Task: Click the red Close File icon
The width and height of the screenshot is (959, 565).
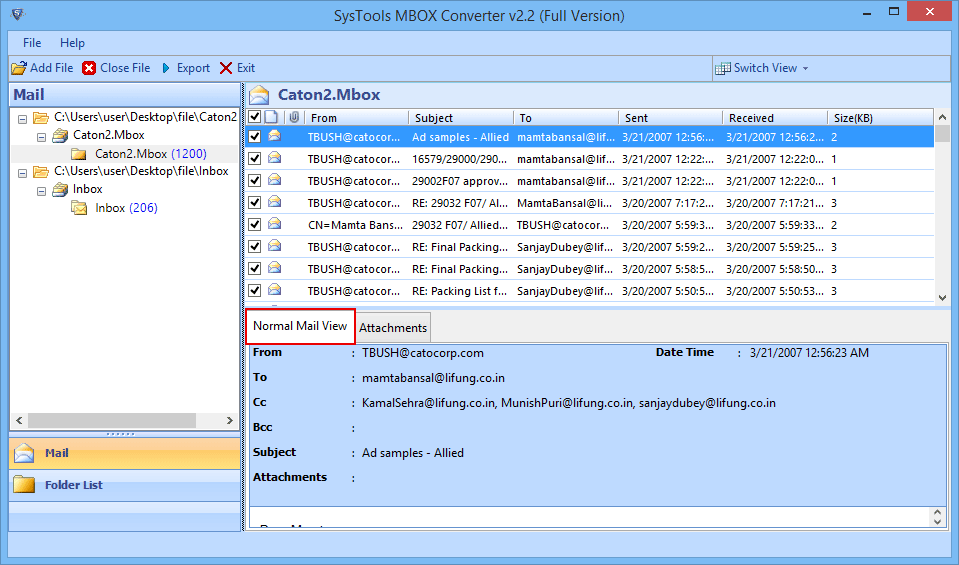Action: [89, 68]
